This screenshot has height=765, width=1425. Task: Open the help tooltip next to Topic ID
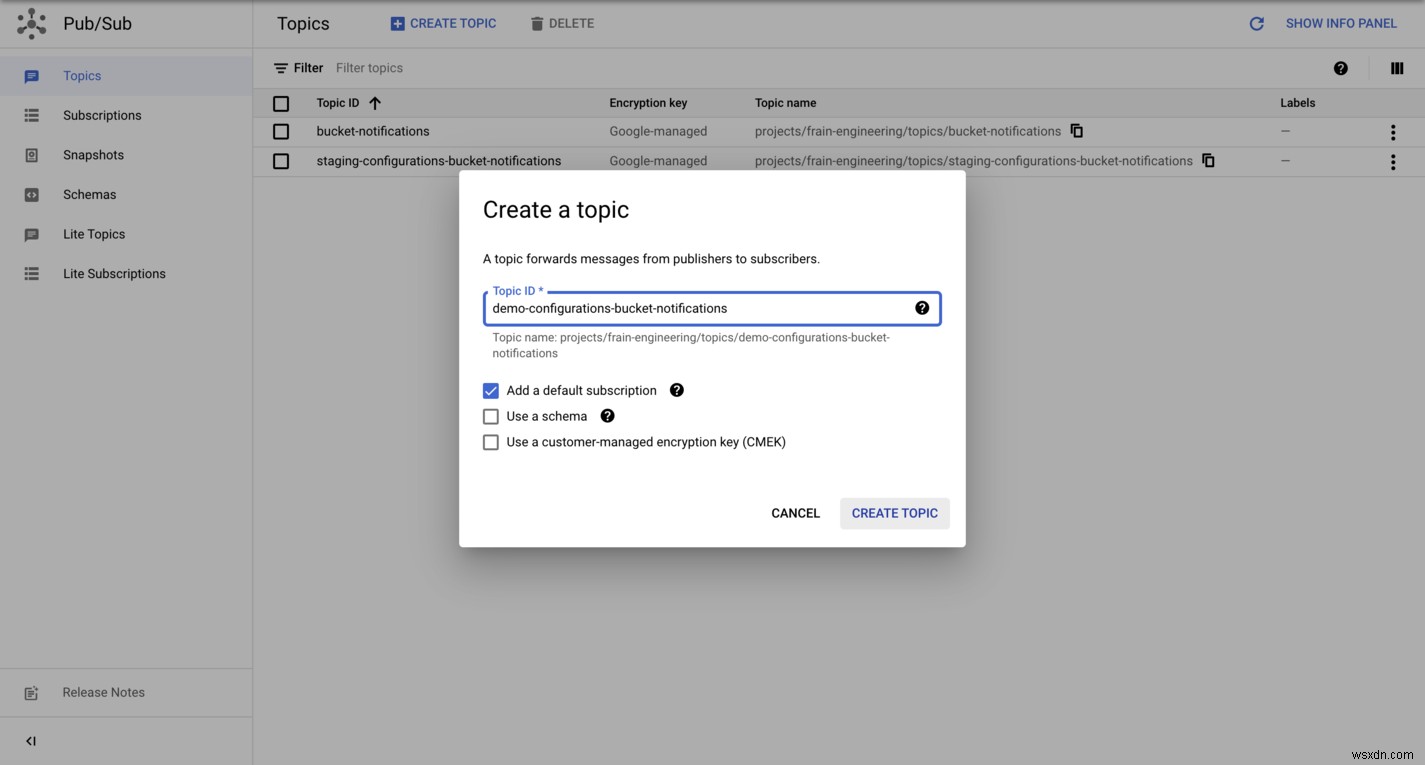(921, 308)
